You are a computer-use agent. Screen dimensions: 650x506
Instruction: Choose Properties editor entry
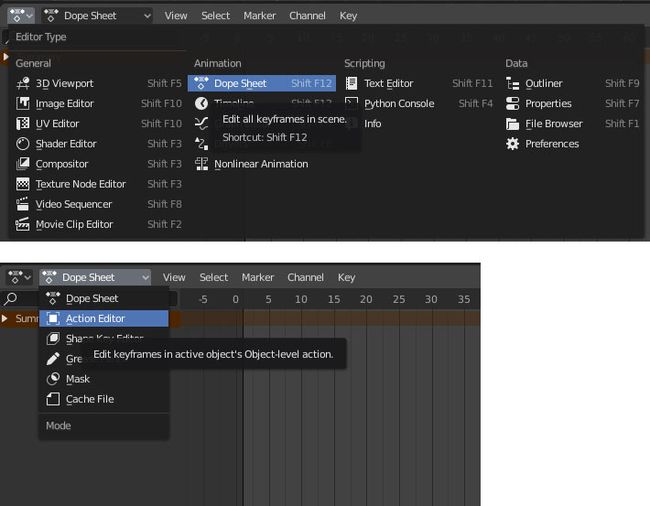pyautogui.click(x=572, y=103)
